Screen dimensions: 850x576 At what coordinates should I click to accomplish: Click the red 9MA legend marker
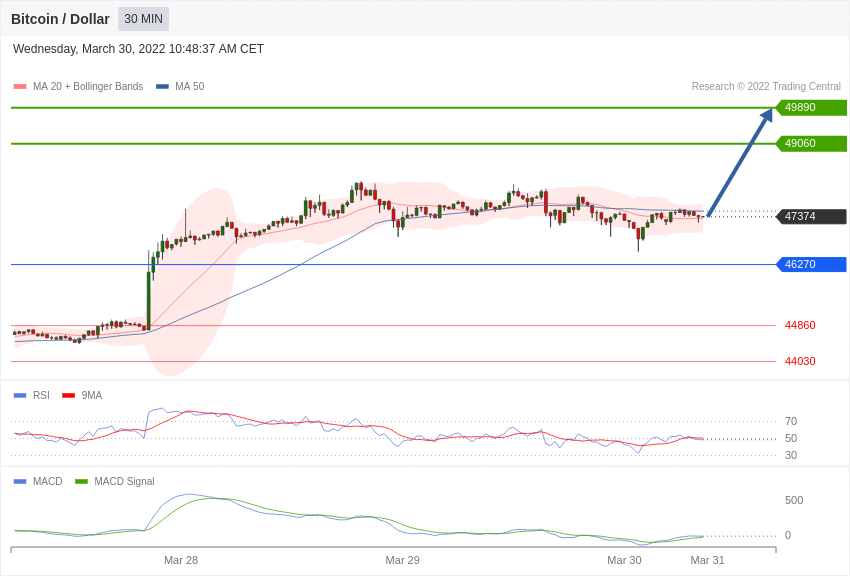(x=69, y=396)
